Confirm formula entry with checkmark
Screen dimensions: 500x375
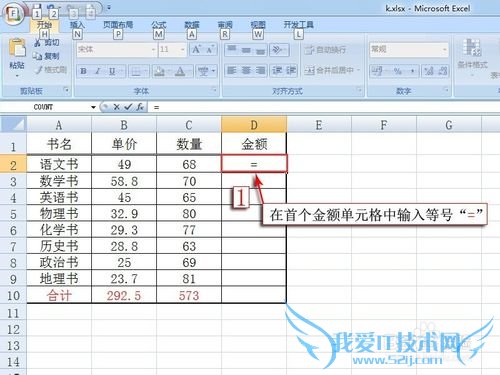128,107
